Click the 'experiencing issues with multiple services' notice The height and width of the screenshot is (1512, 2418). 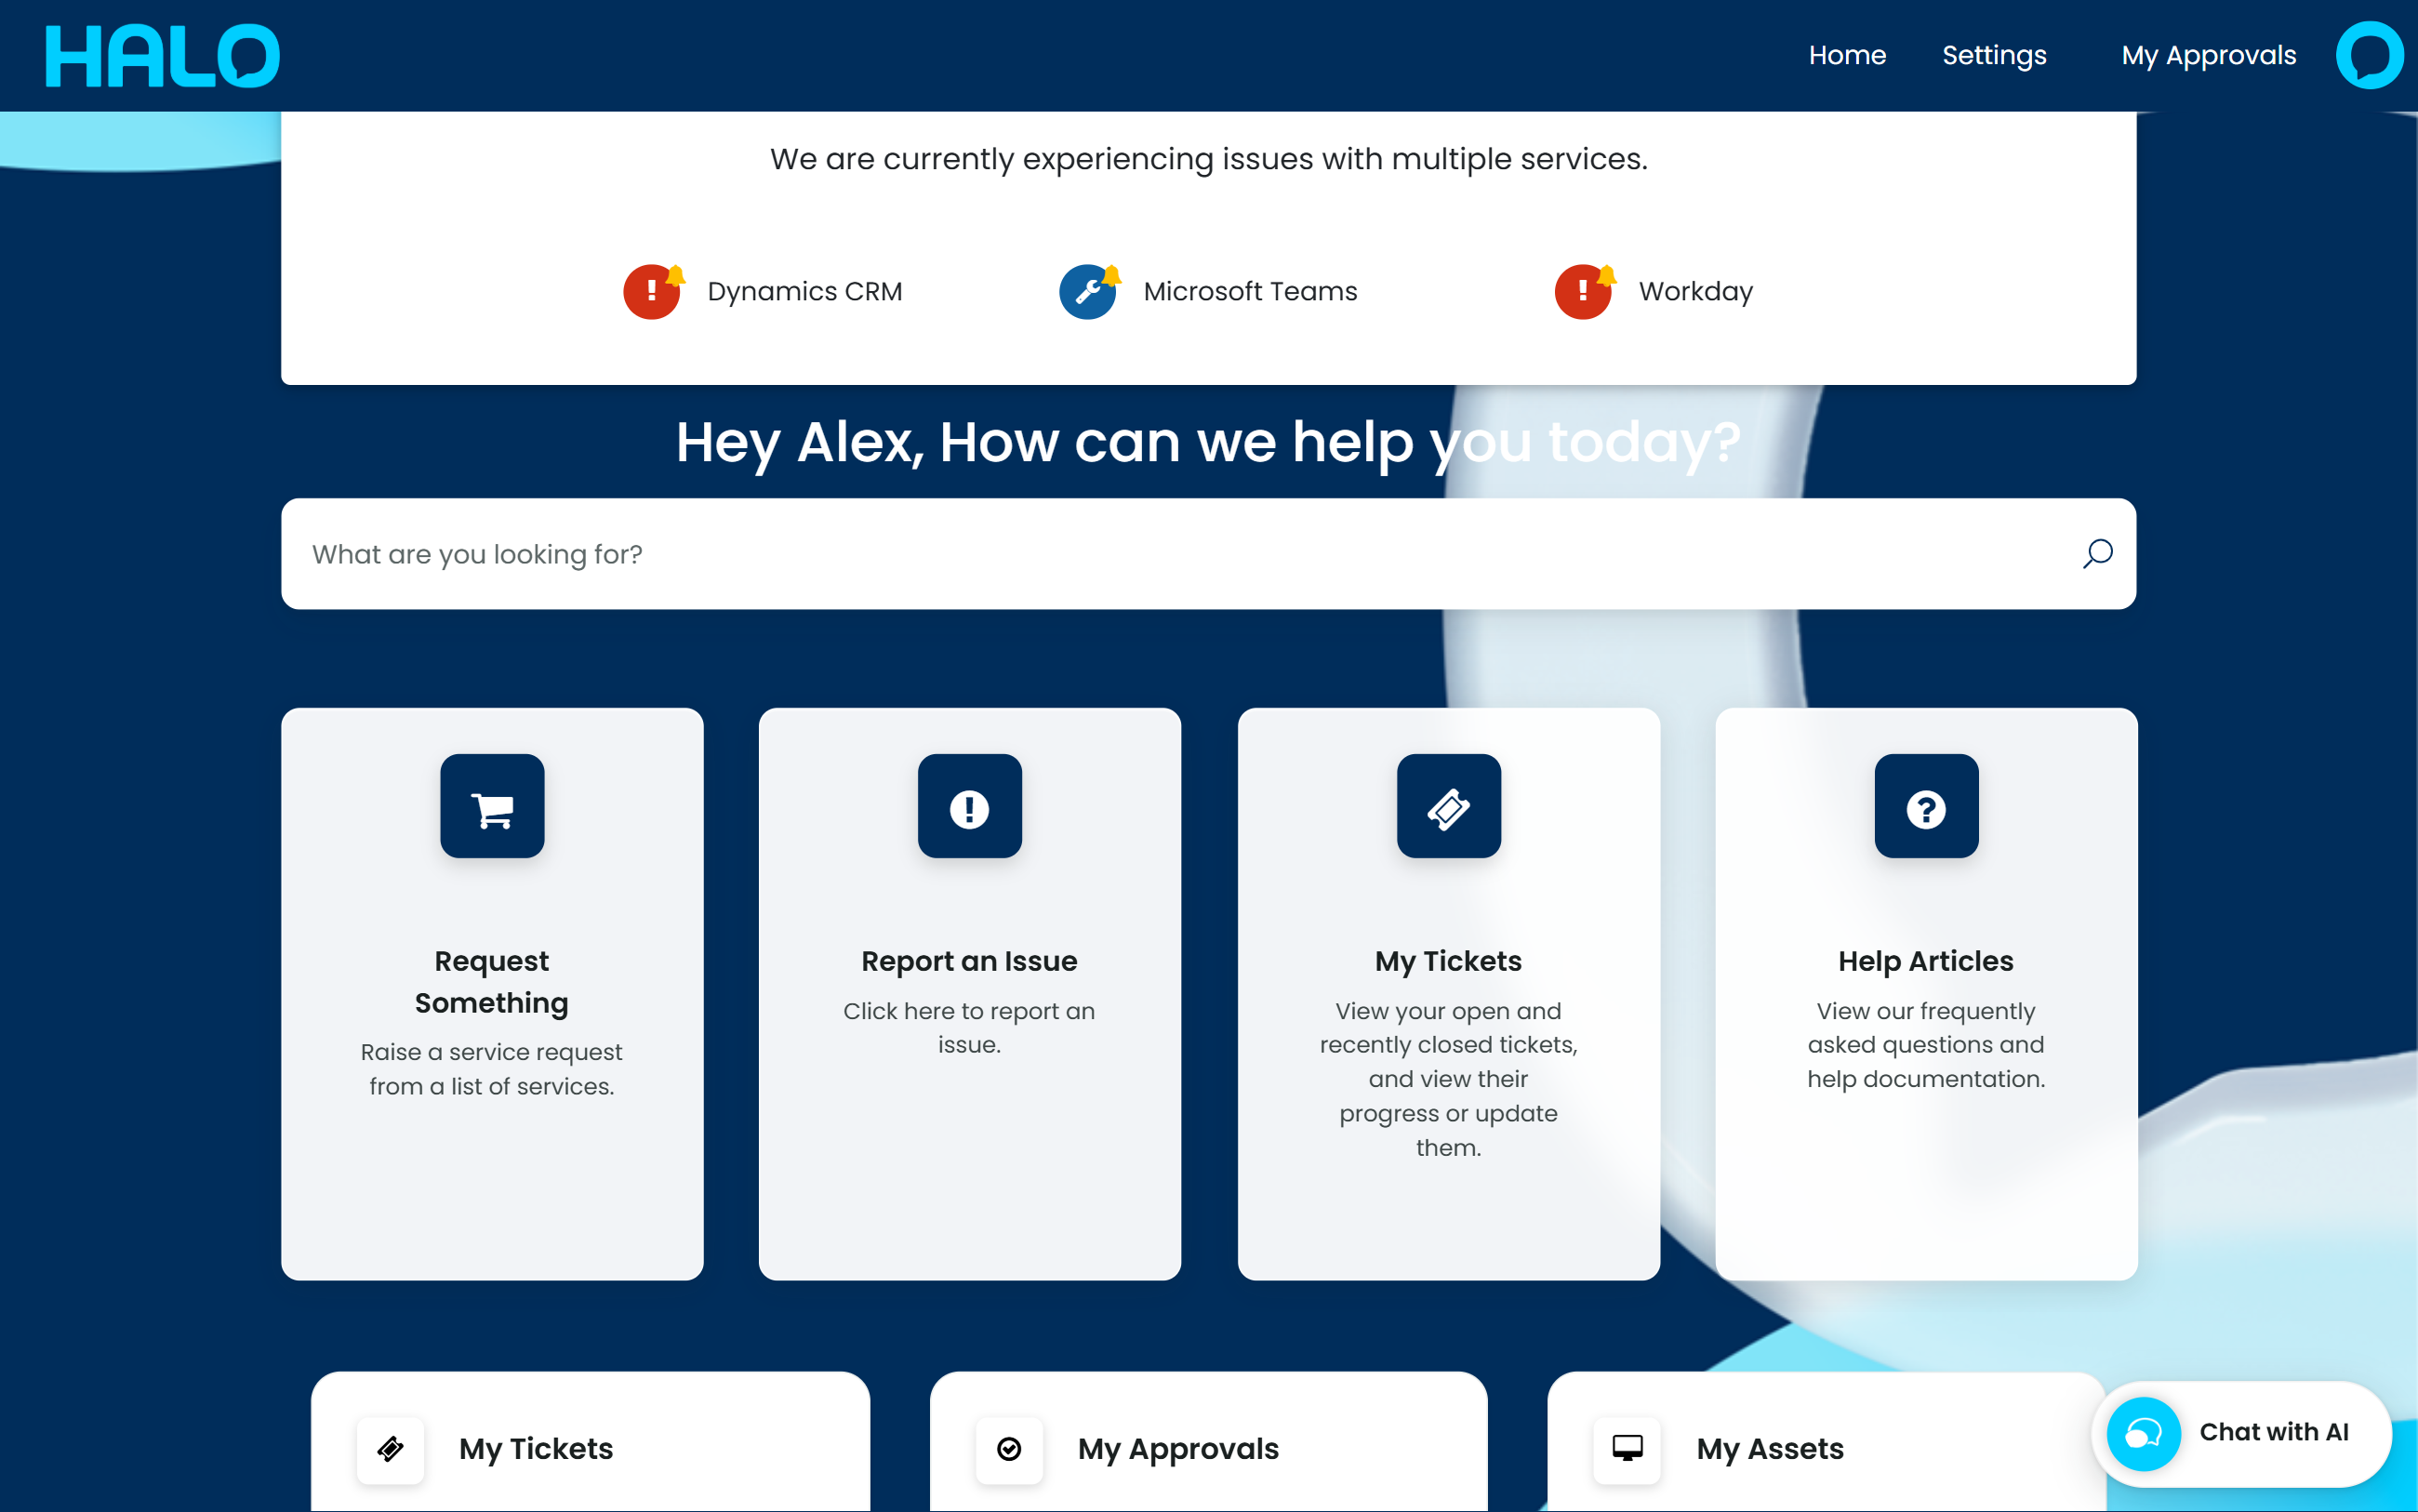coord(1209,159)
